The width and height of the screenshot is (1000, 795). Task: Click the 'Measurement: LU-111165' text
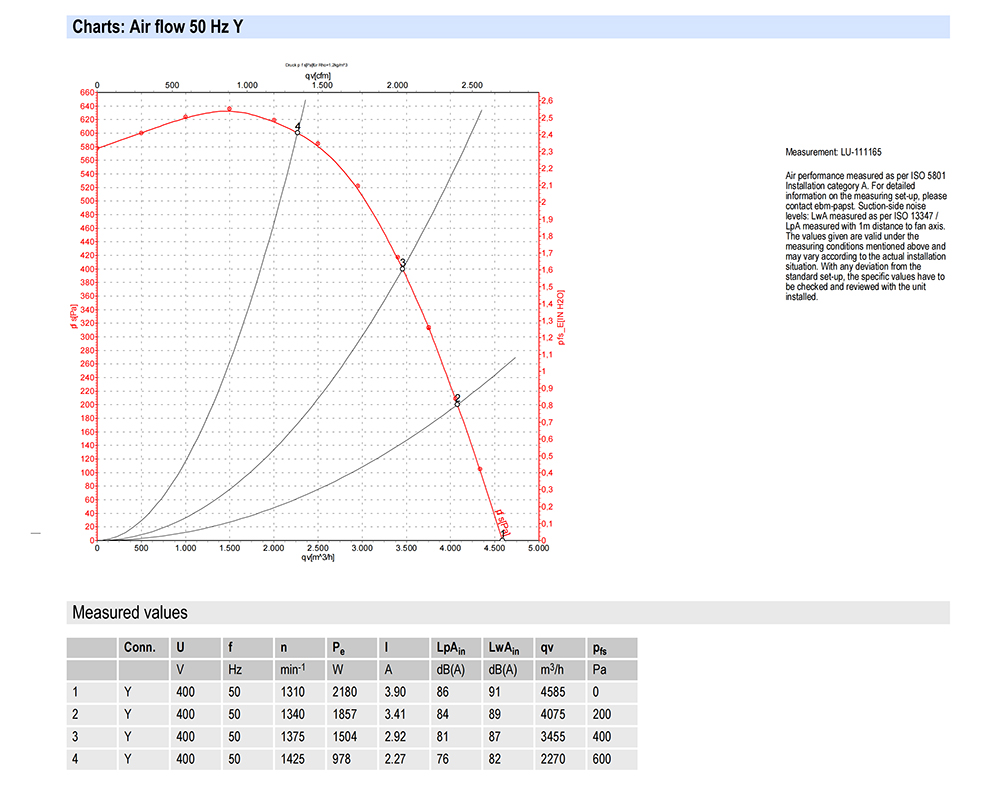pos(833,152)
